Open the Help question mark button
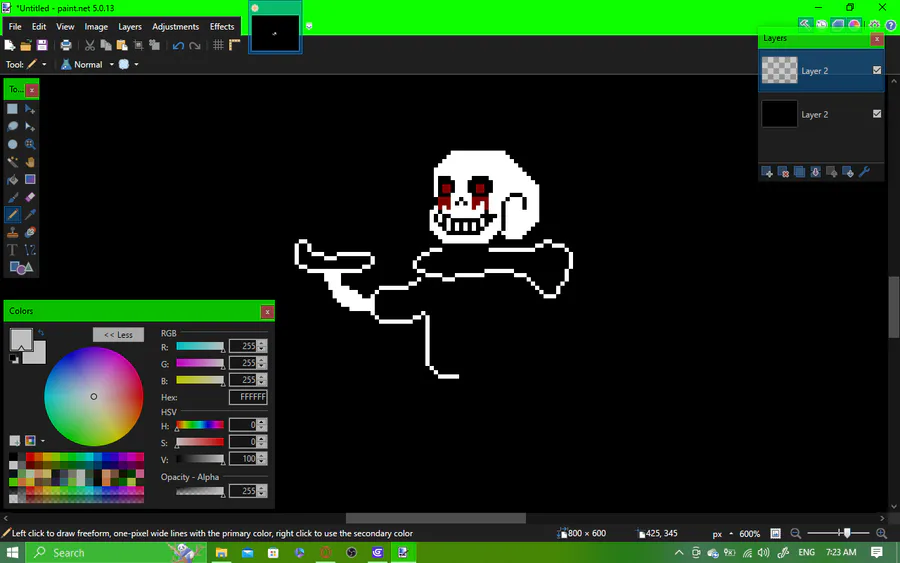This screenshot has width=900, height=563. coord(891,25)
